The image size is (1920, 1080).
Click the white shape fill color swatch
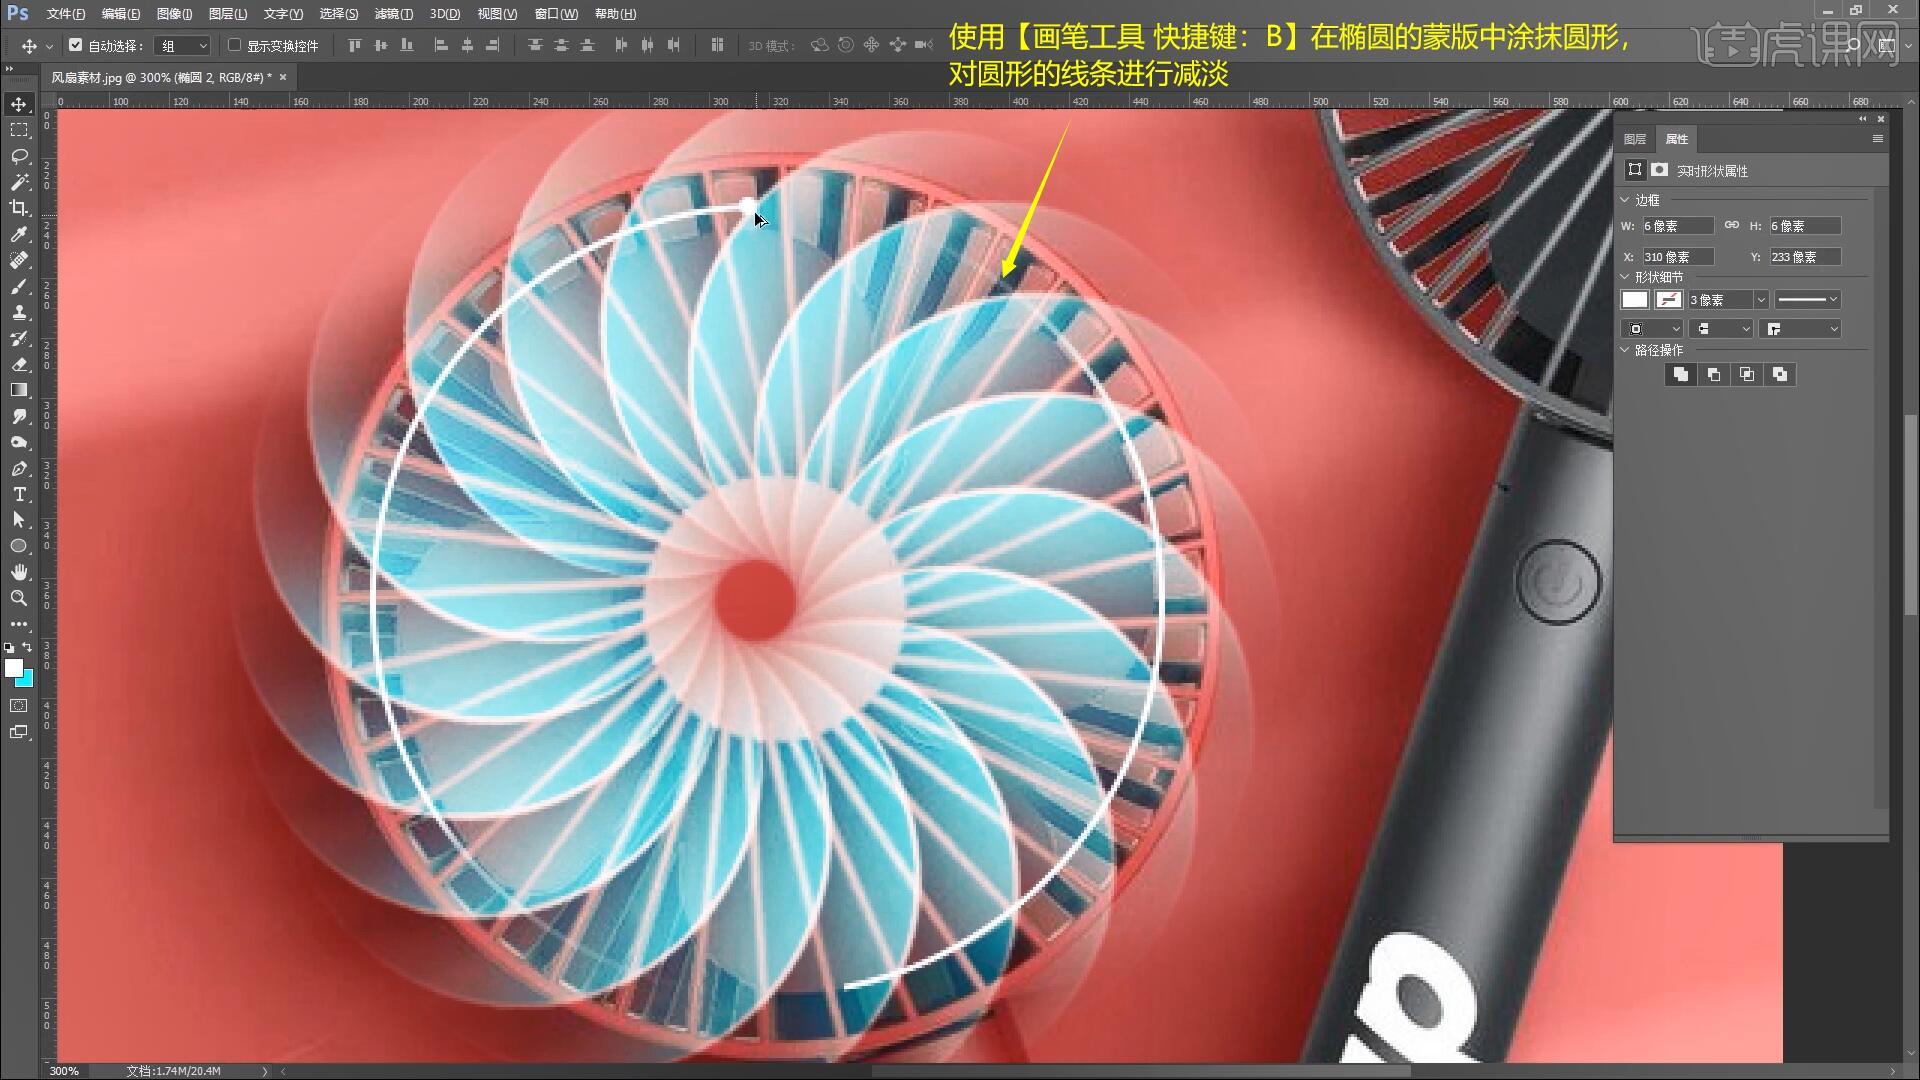pyautogui.click(x=1634, y=300)
